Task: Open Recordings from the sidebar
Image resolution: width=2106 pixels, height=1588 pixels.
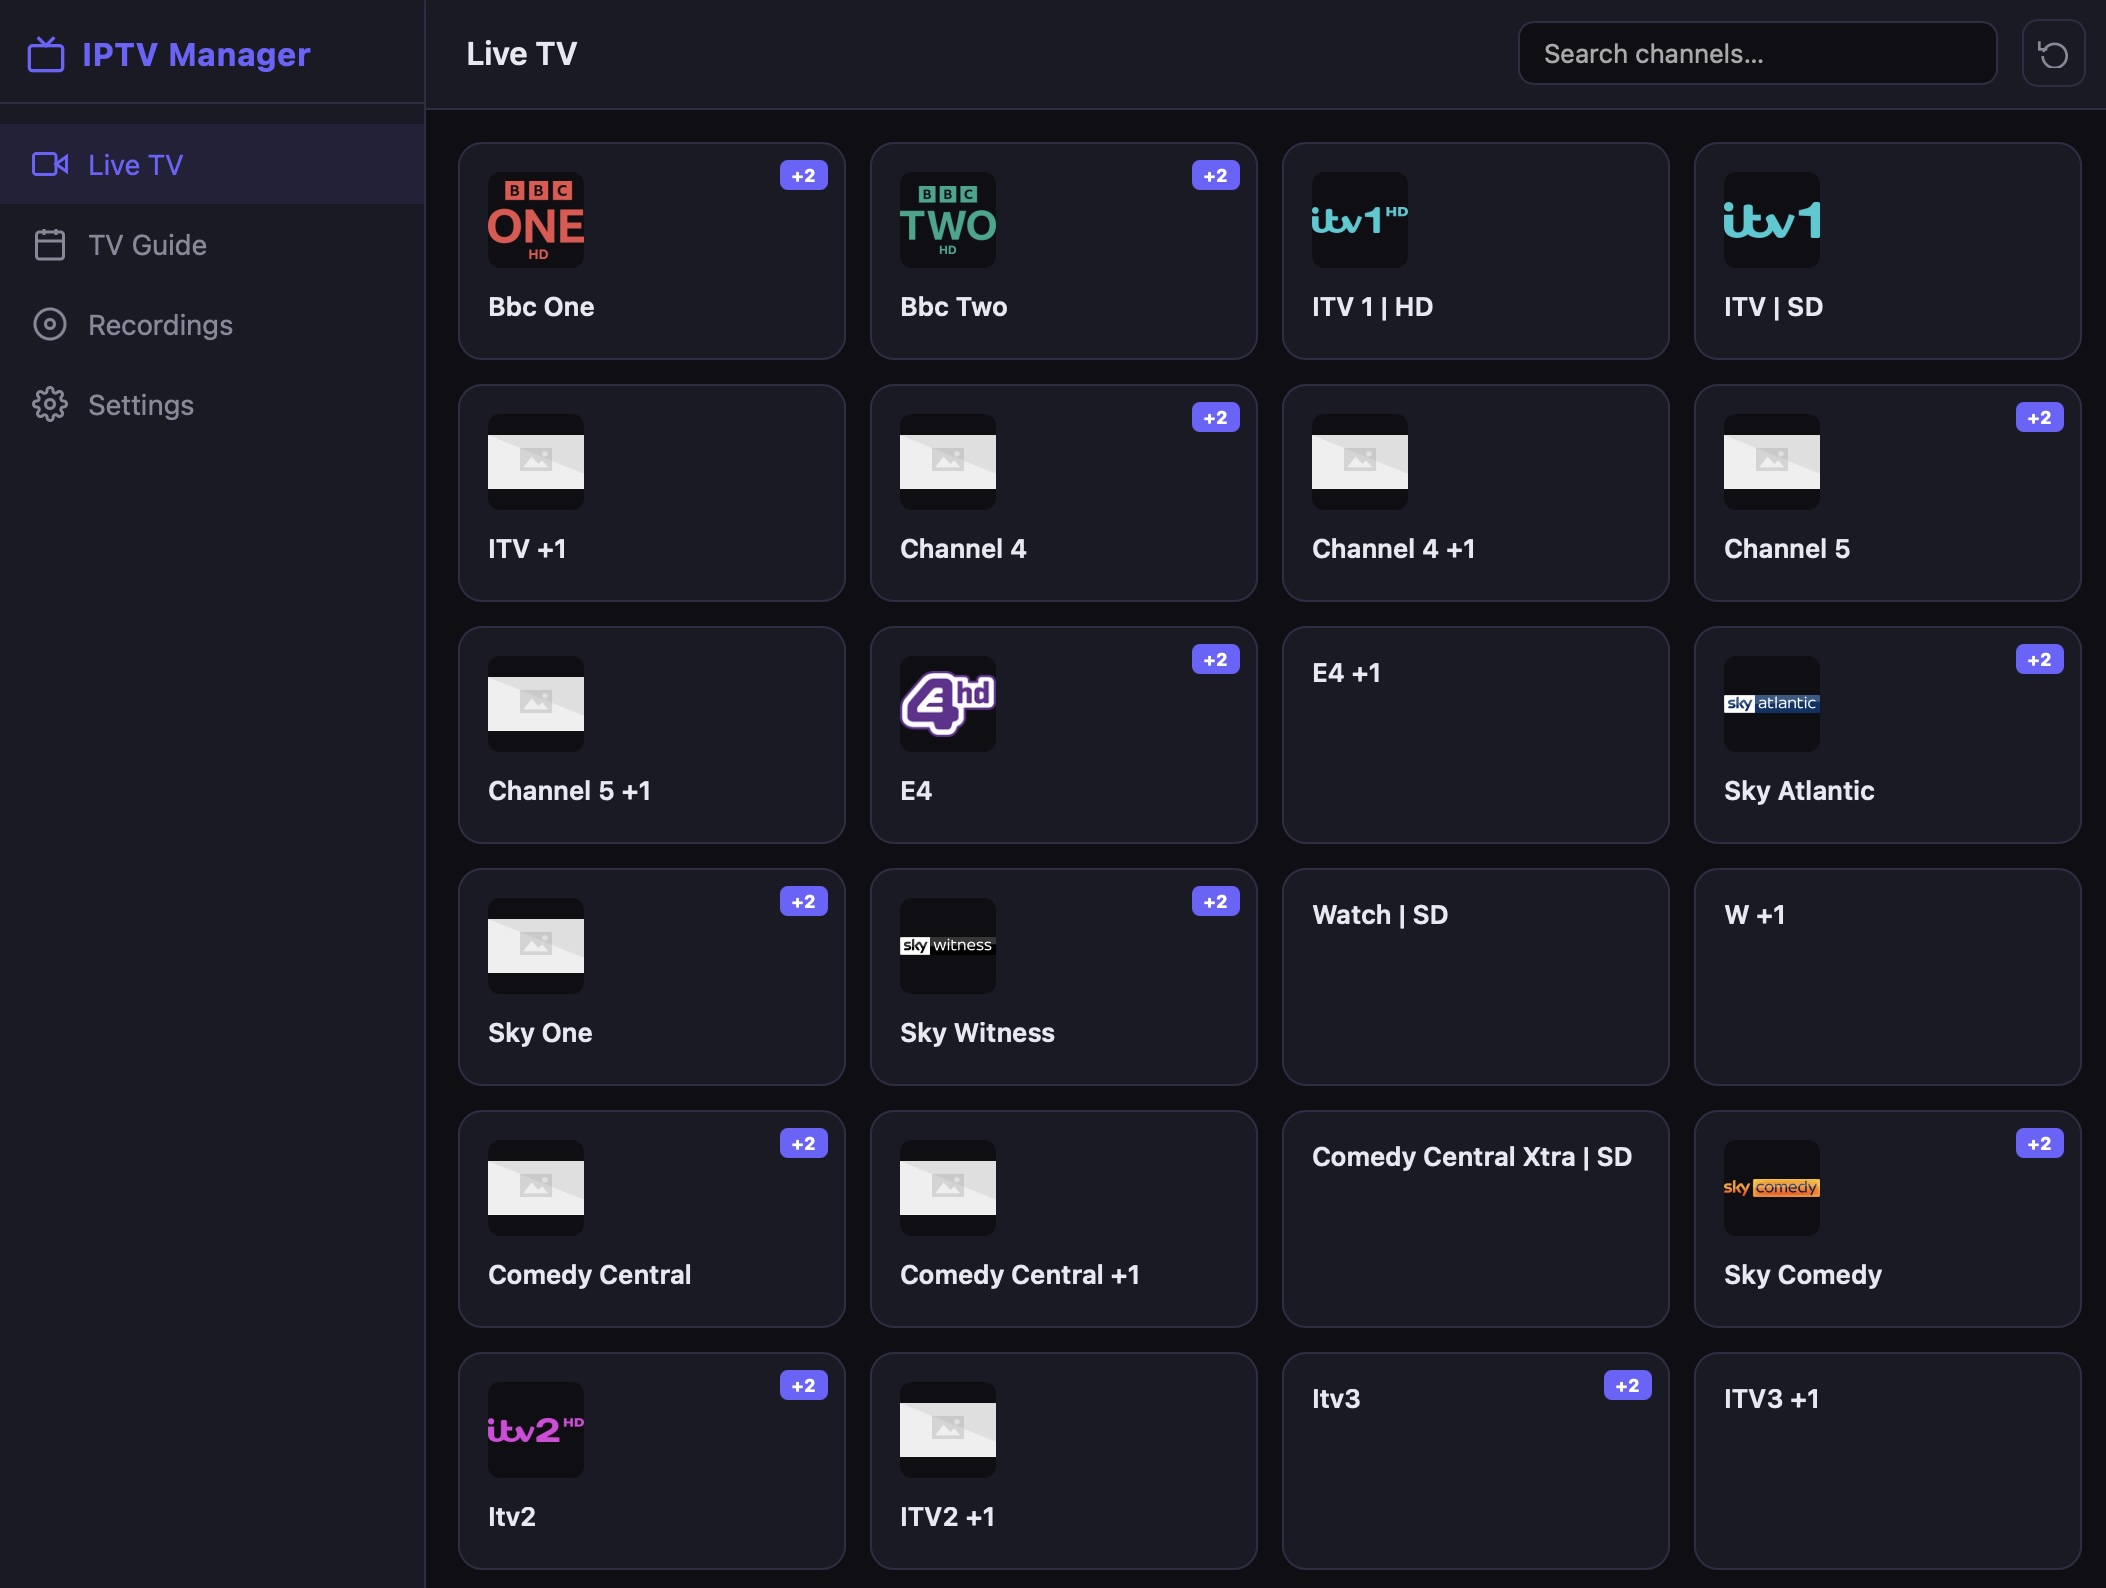Action: [212, 325]
